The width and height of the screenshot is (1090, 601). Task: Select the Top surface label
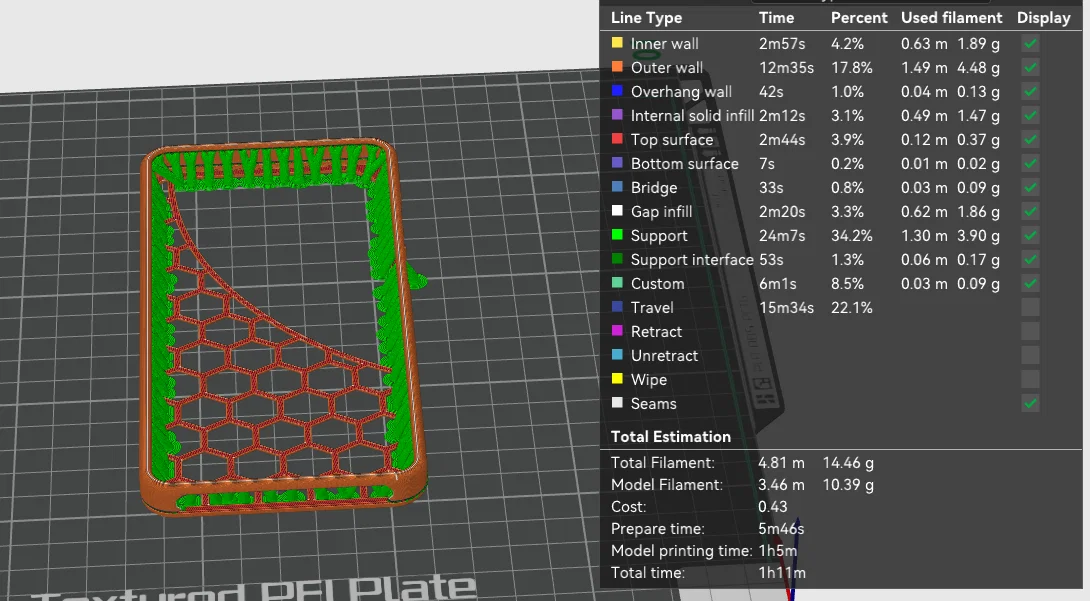[x=672, y=140]
